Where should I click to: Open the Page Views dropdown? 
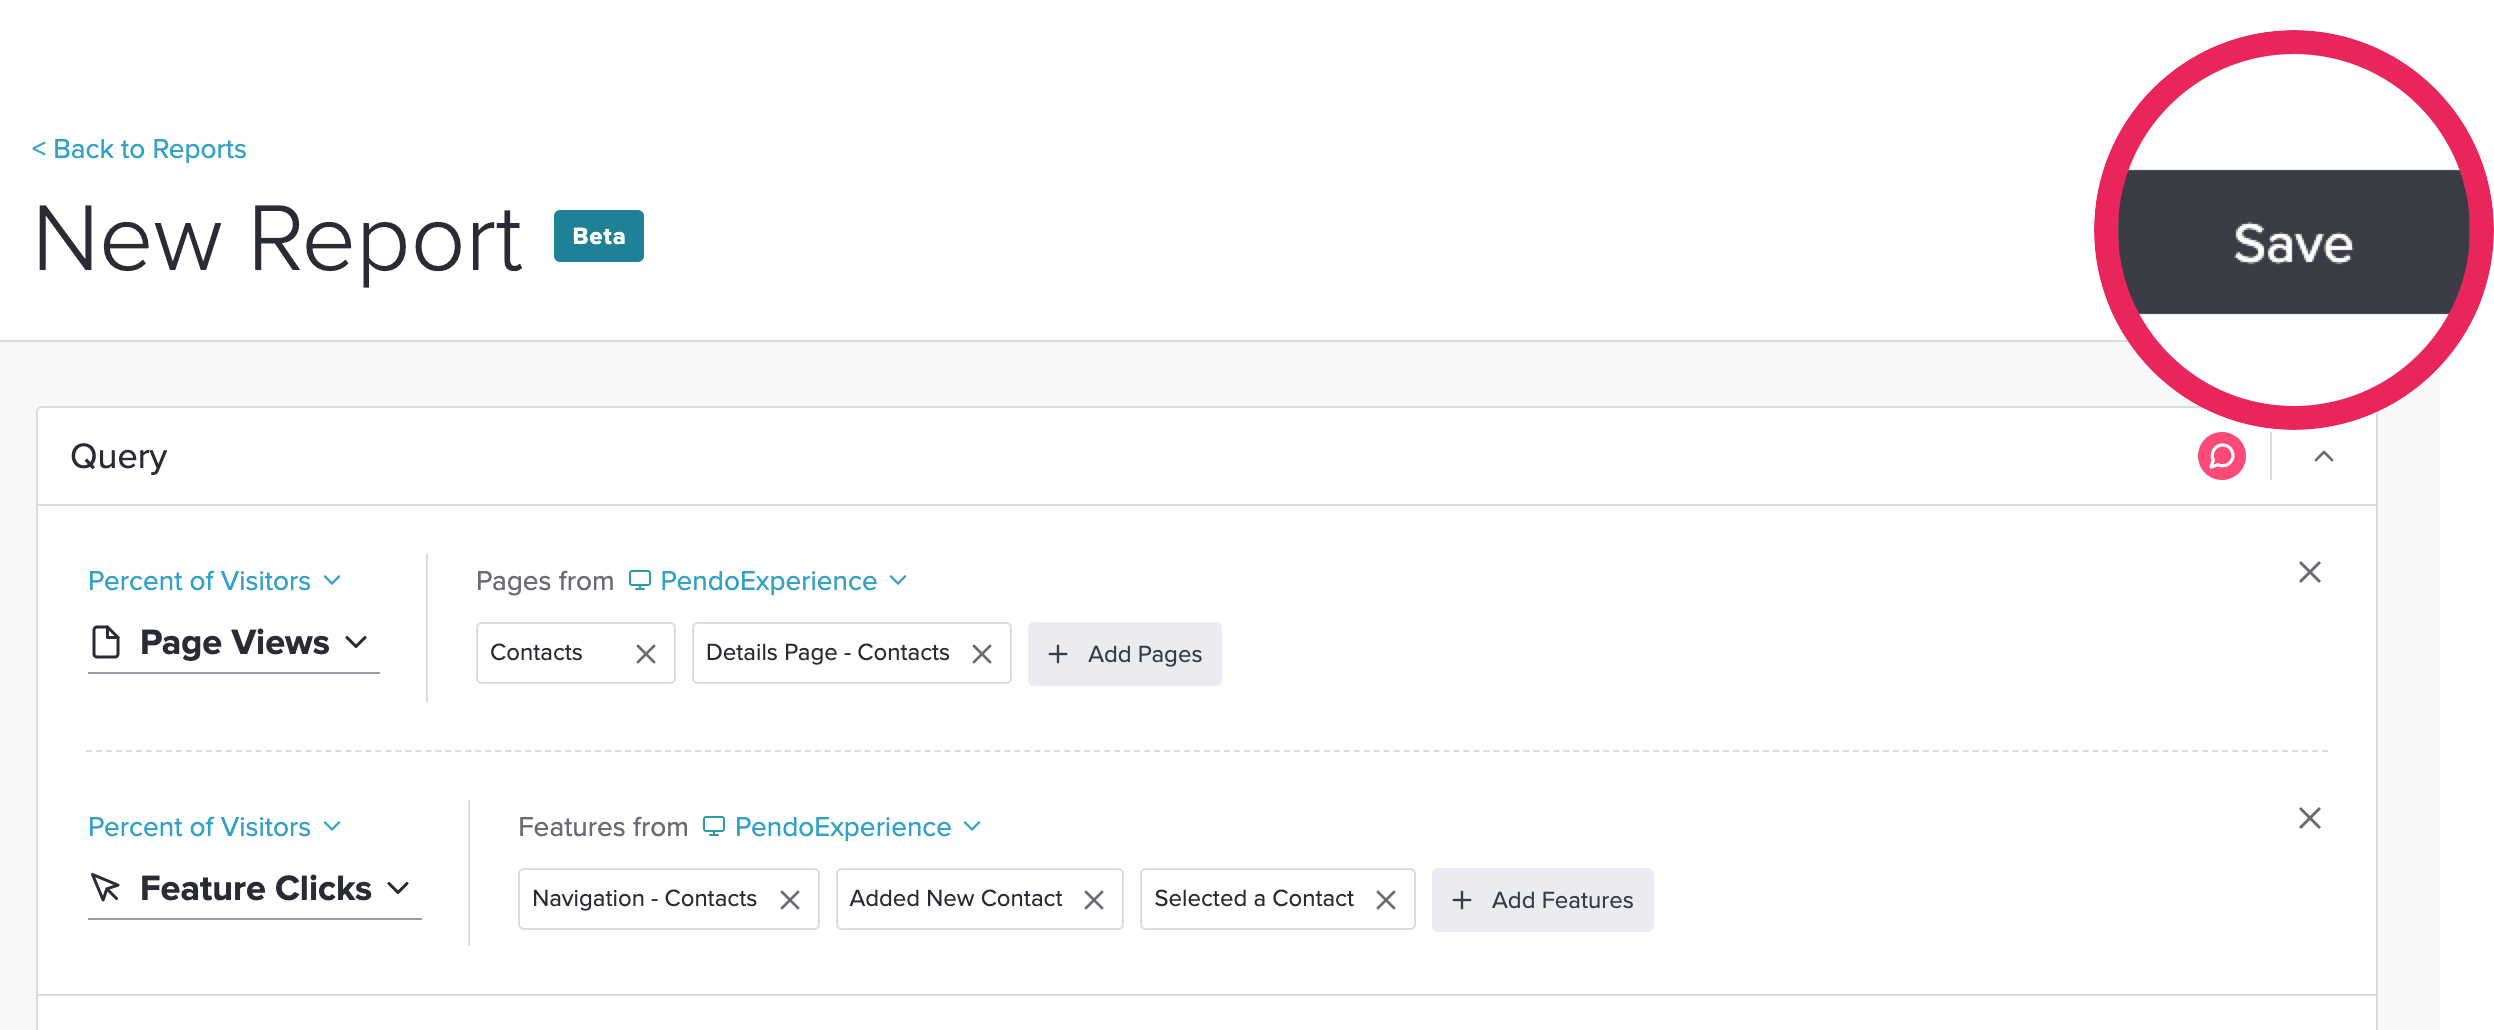click(x=234, y=642)
